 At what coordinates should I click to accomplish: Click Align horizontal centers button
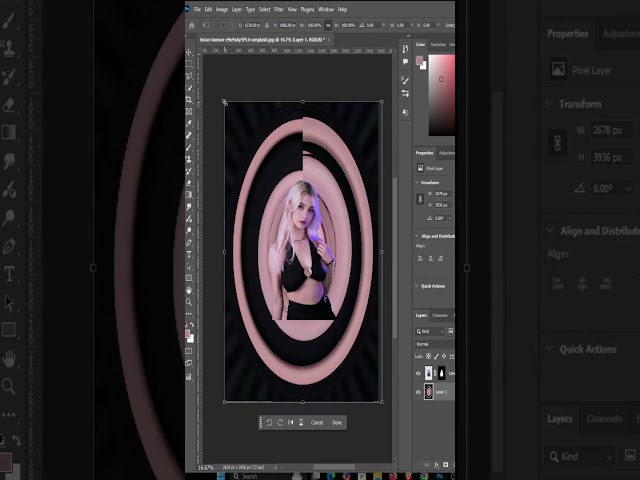click(431, 258)
